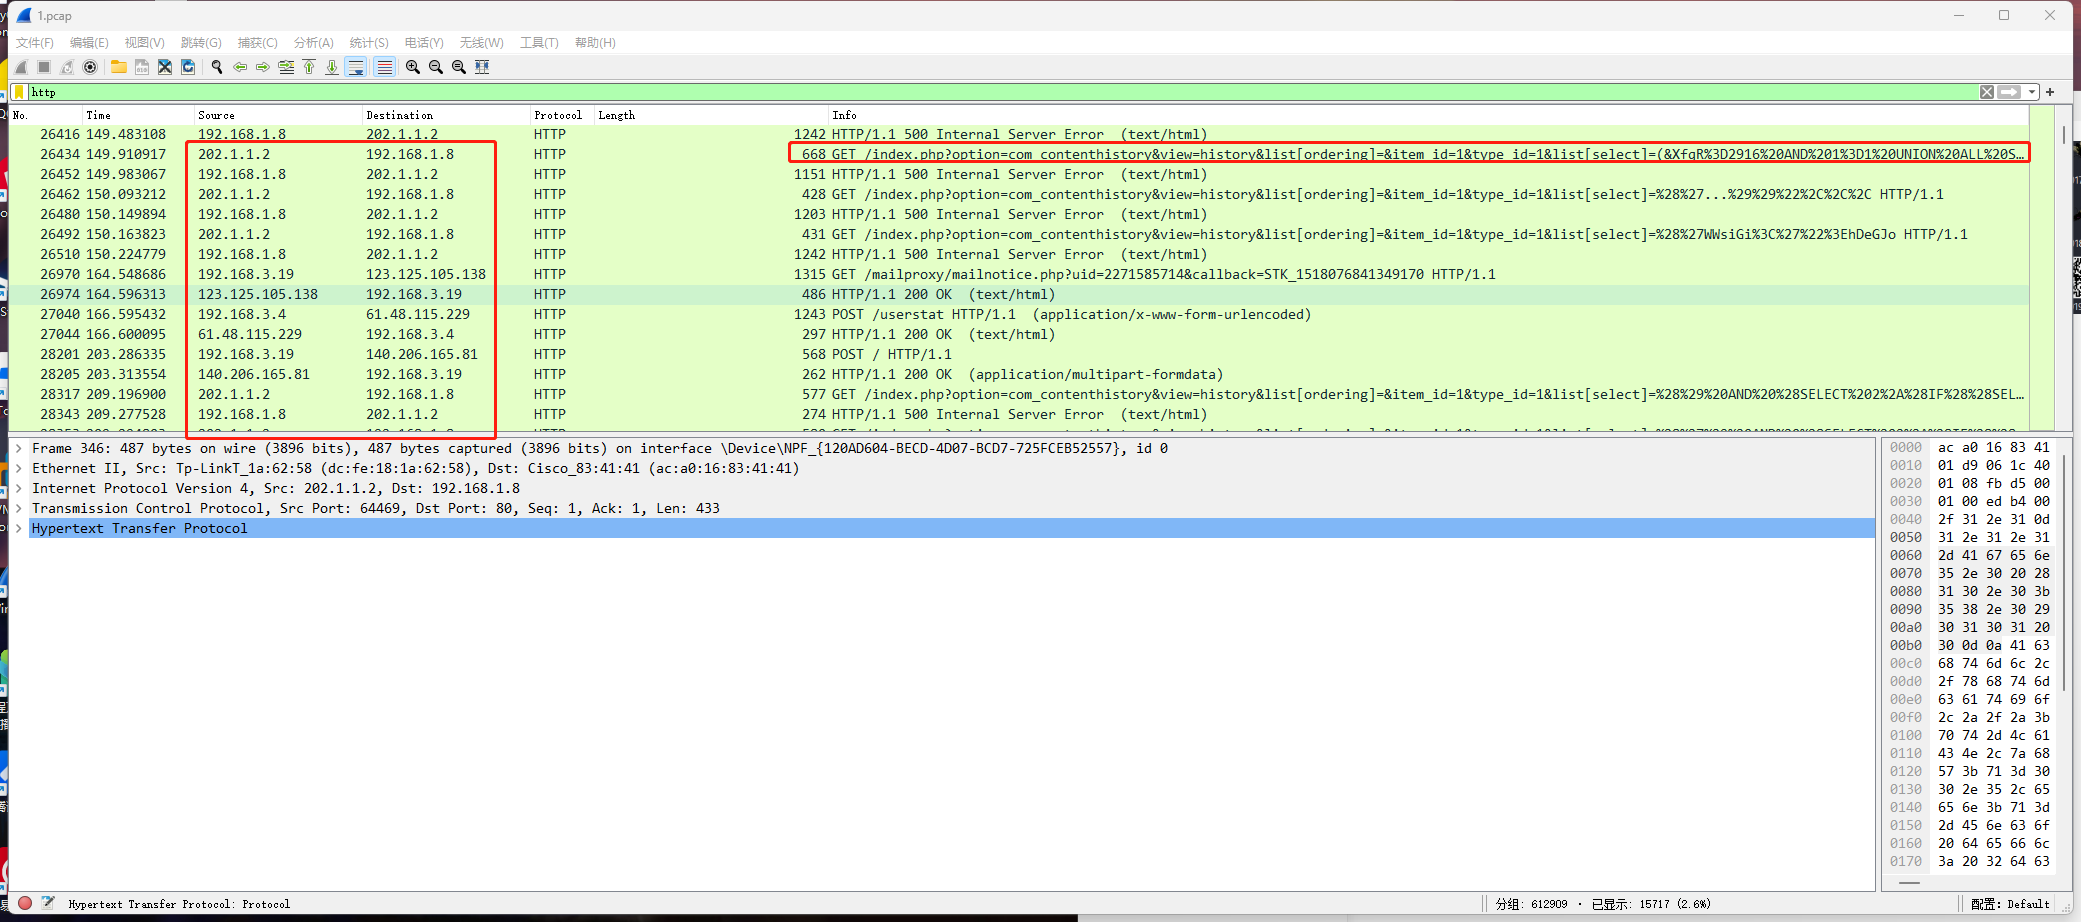Stop capture with the square toolbar icon
The height and width of the screenshot is (922, 2081).
[44, 67]
